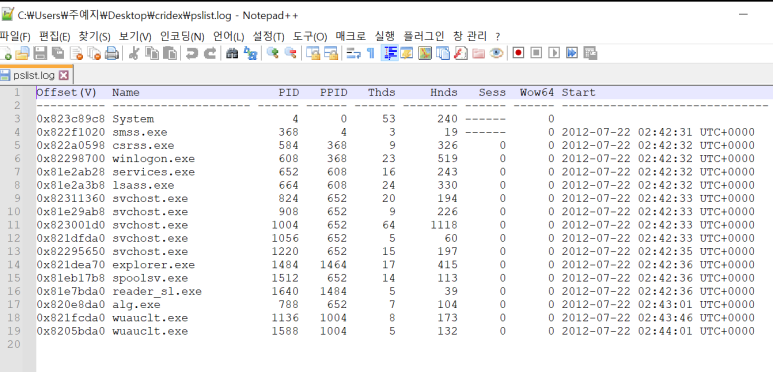Minimize the Notepad++ window
The image size is (773, 372).
coord(744,15)
